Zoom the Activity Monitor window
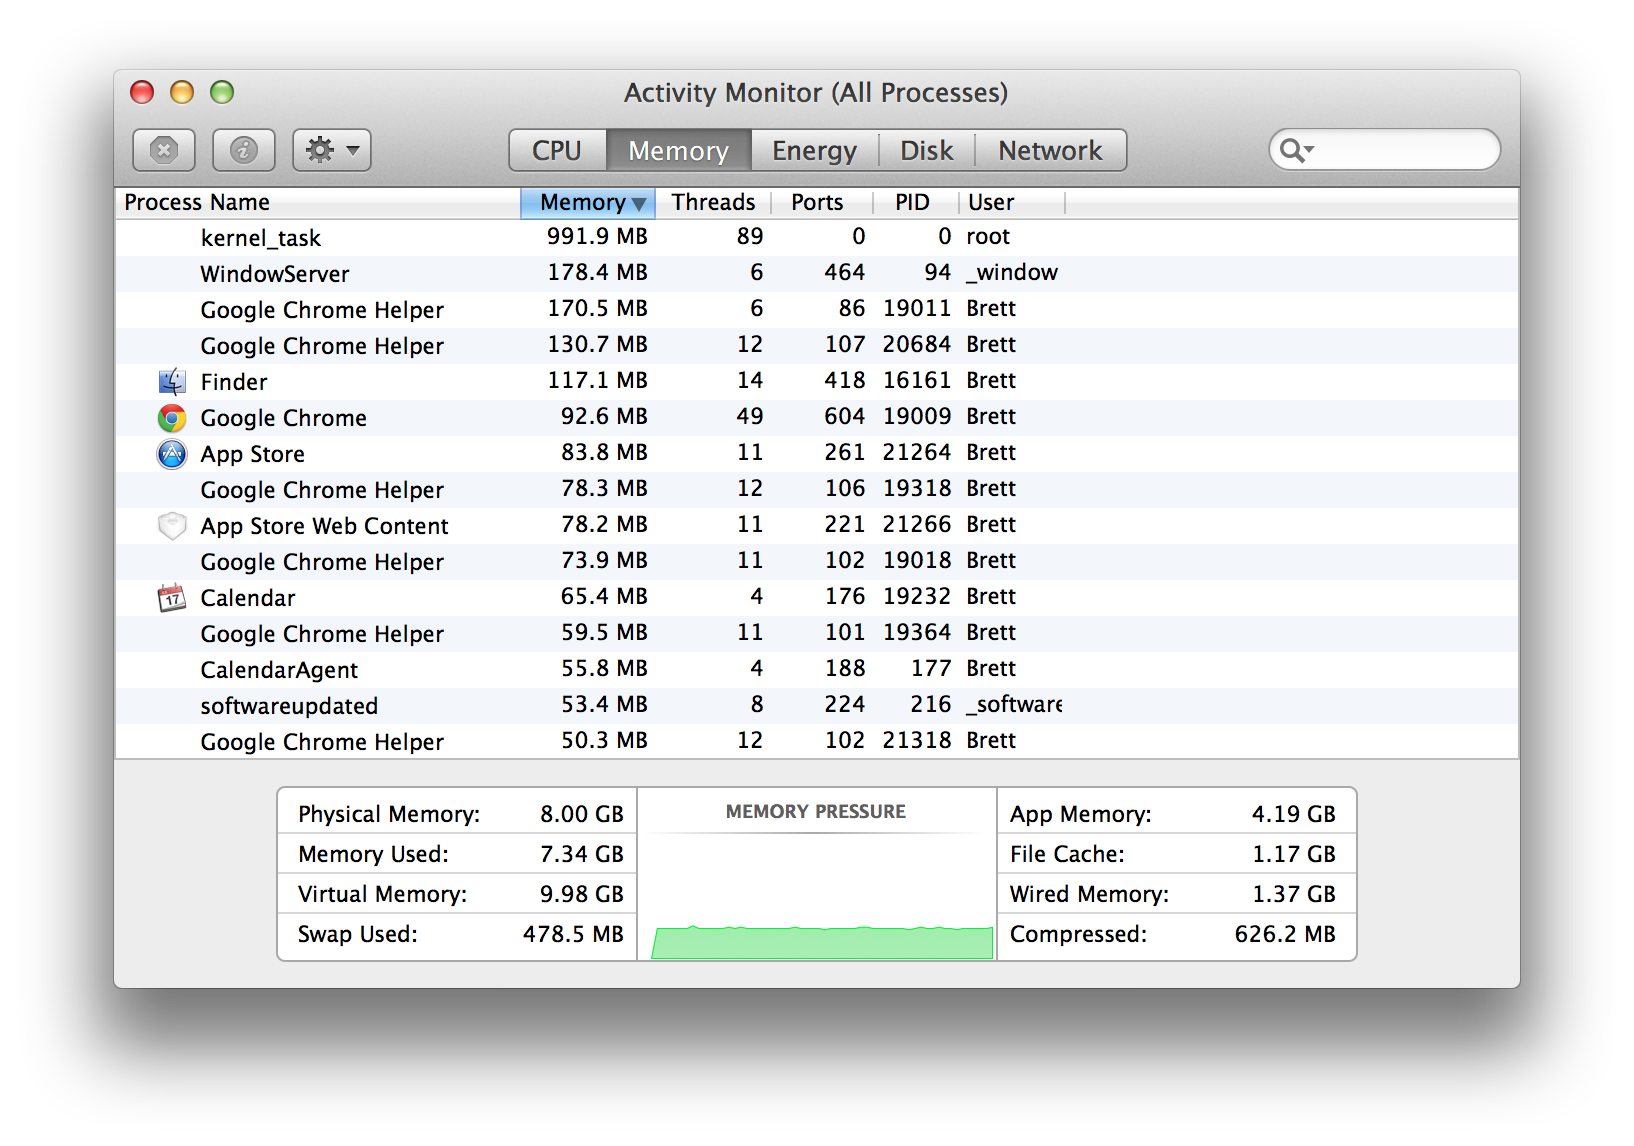The image size is (1634, 1146). click(222, 92)
